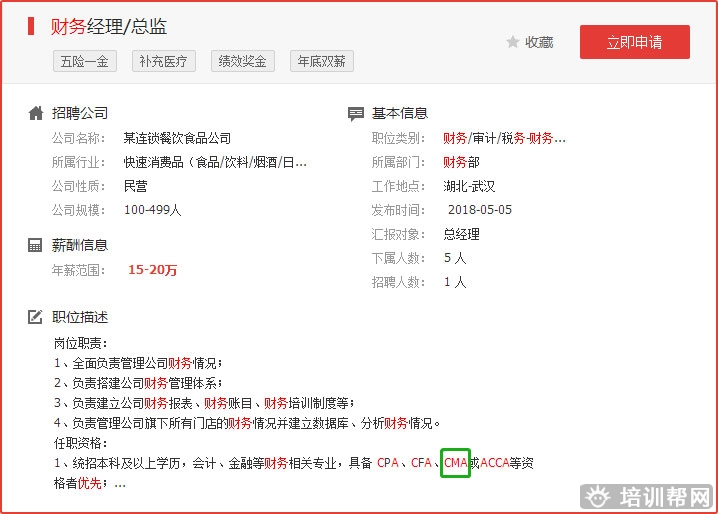Click the edit icon beside 职位描述
Image resolution: width=718 pixels, height=514 pixels.
(36, 318)
